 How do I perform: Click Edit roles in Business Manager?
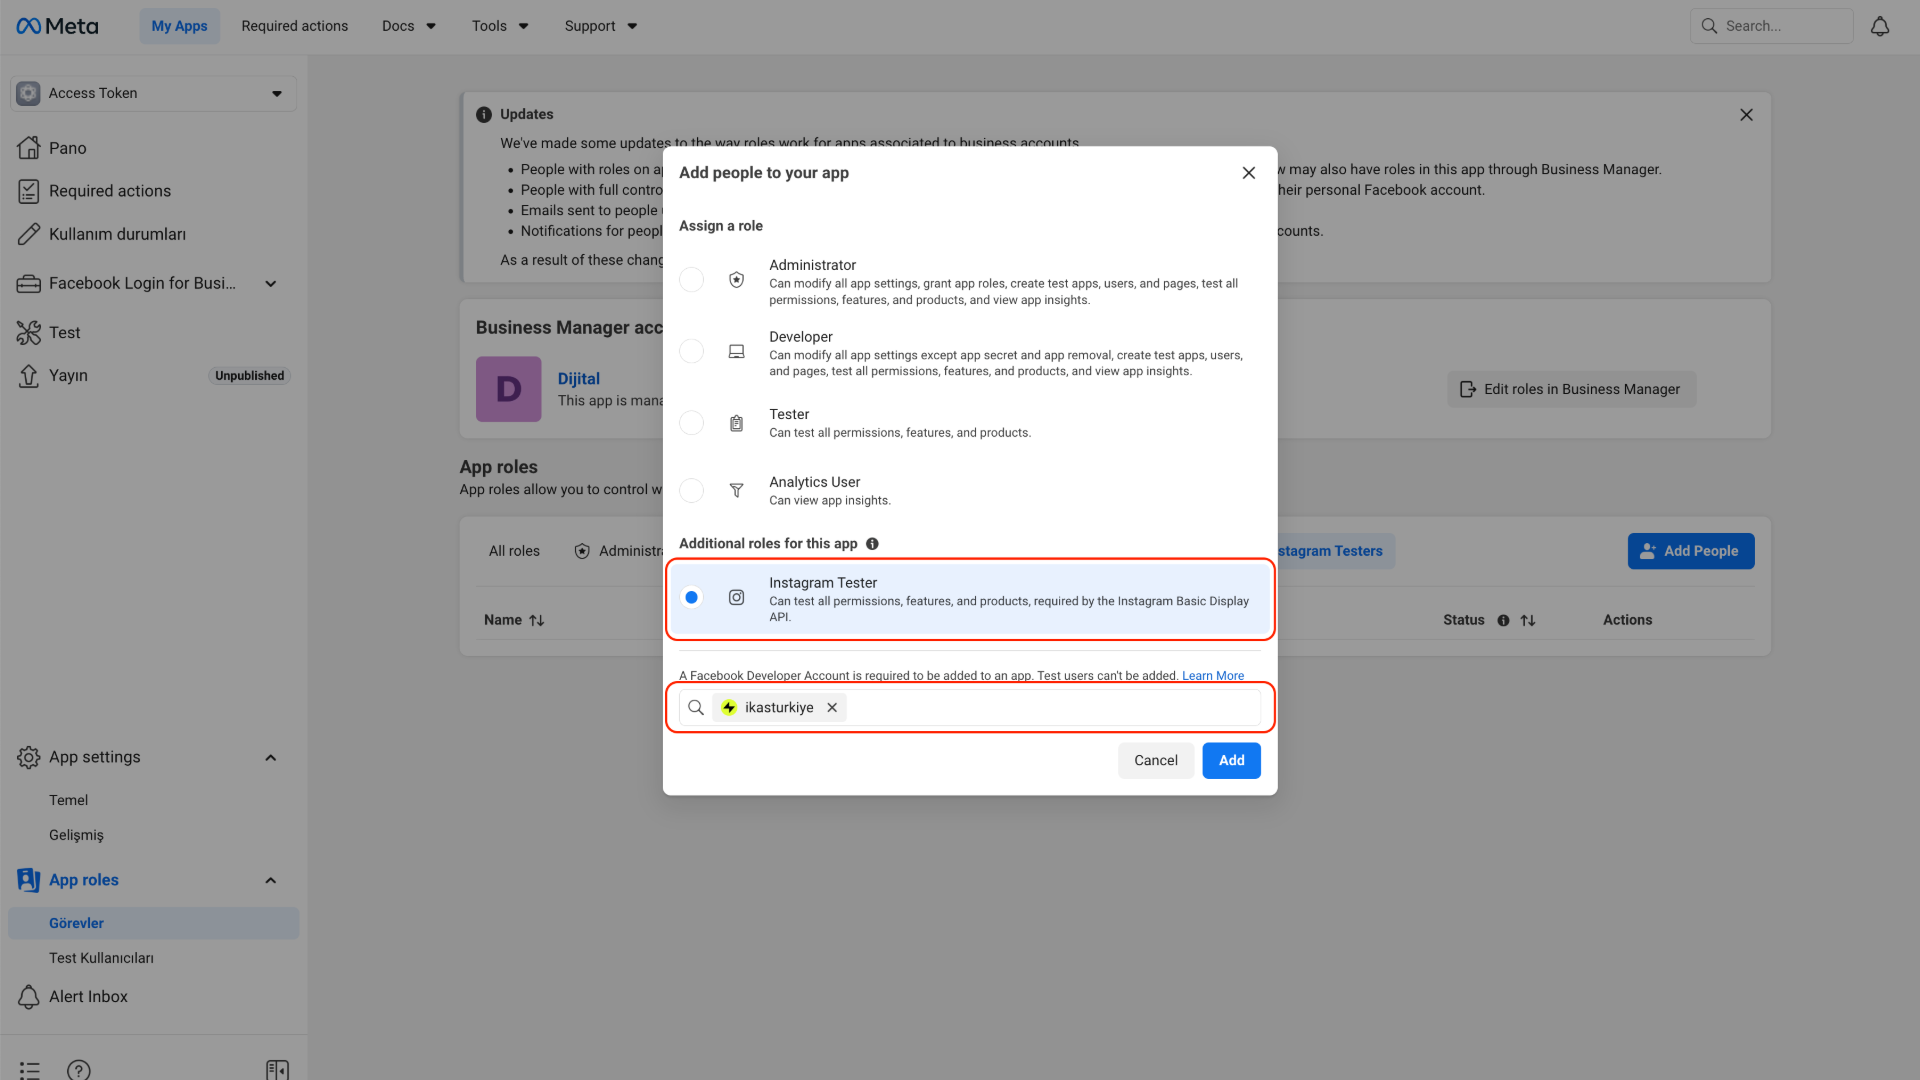(x=1571, y=389)
